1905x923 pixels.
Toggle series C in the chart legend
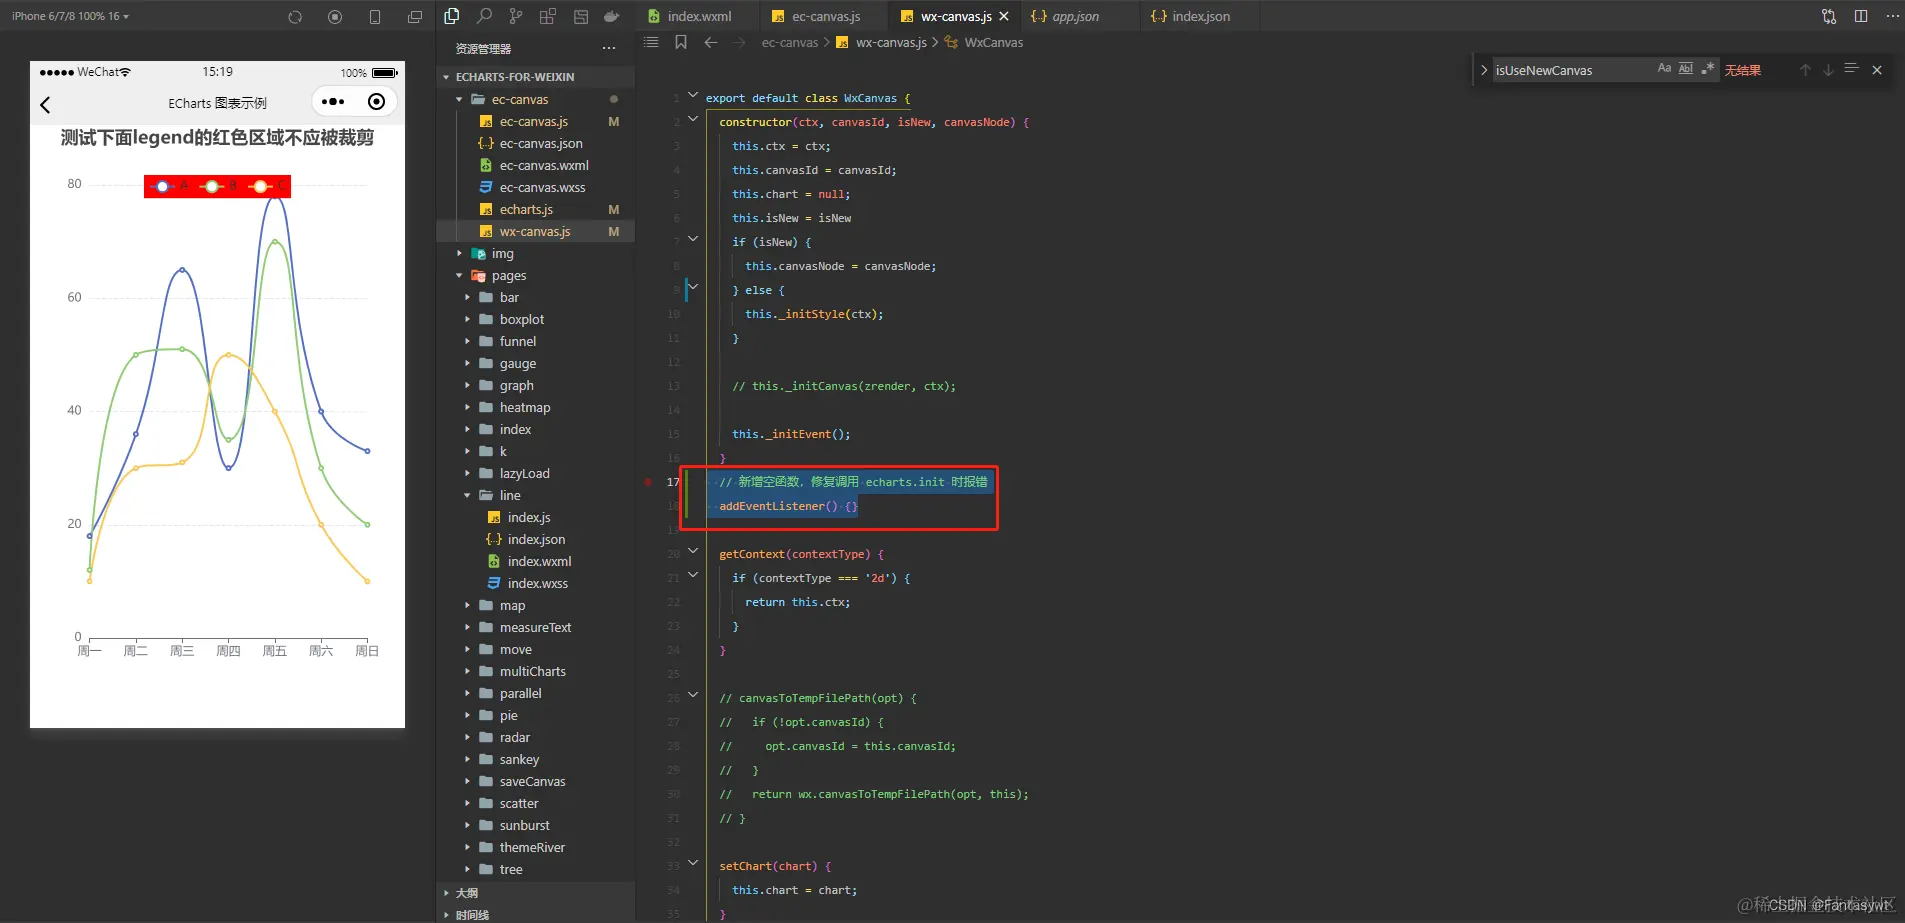[x=267, y=186]
